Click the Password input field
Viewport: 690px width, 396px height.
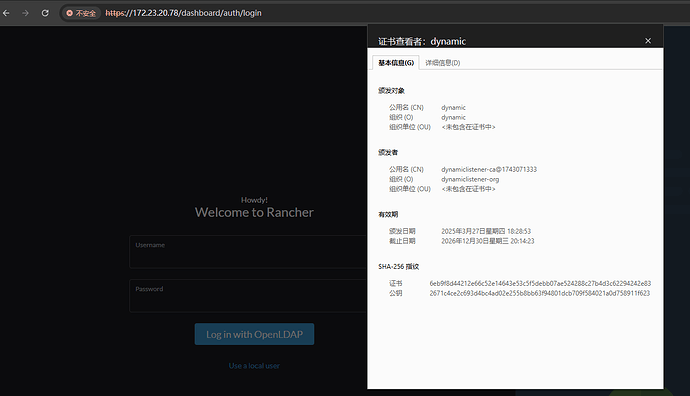pos(248,296)
